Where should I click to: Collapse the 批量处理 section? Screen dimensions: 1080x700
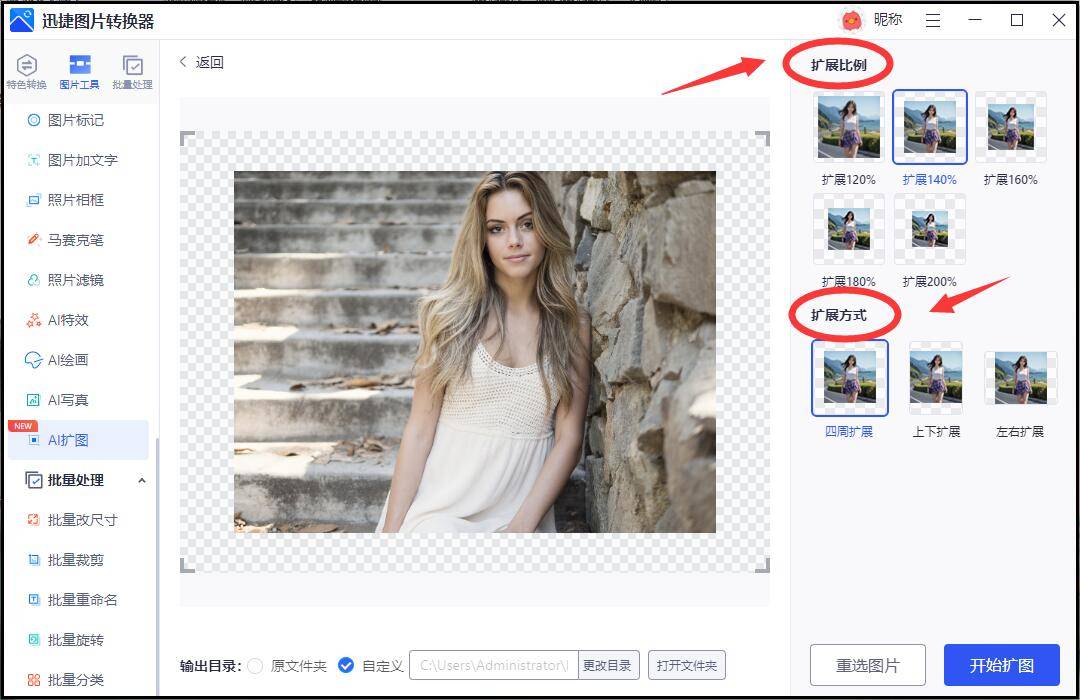pyautogui.click(x=141, y=480)
